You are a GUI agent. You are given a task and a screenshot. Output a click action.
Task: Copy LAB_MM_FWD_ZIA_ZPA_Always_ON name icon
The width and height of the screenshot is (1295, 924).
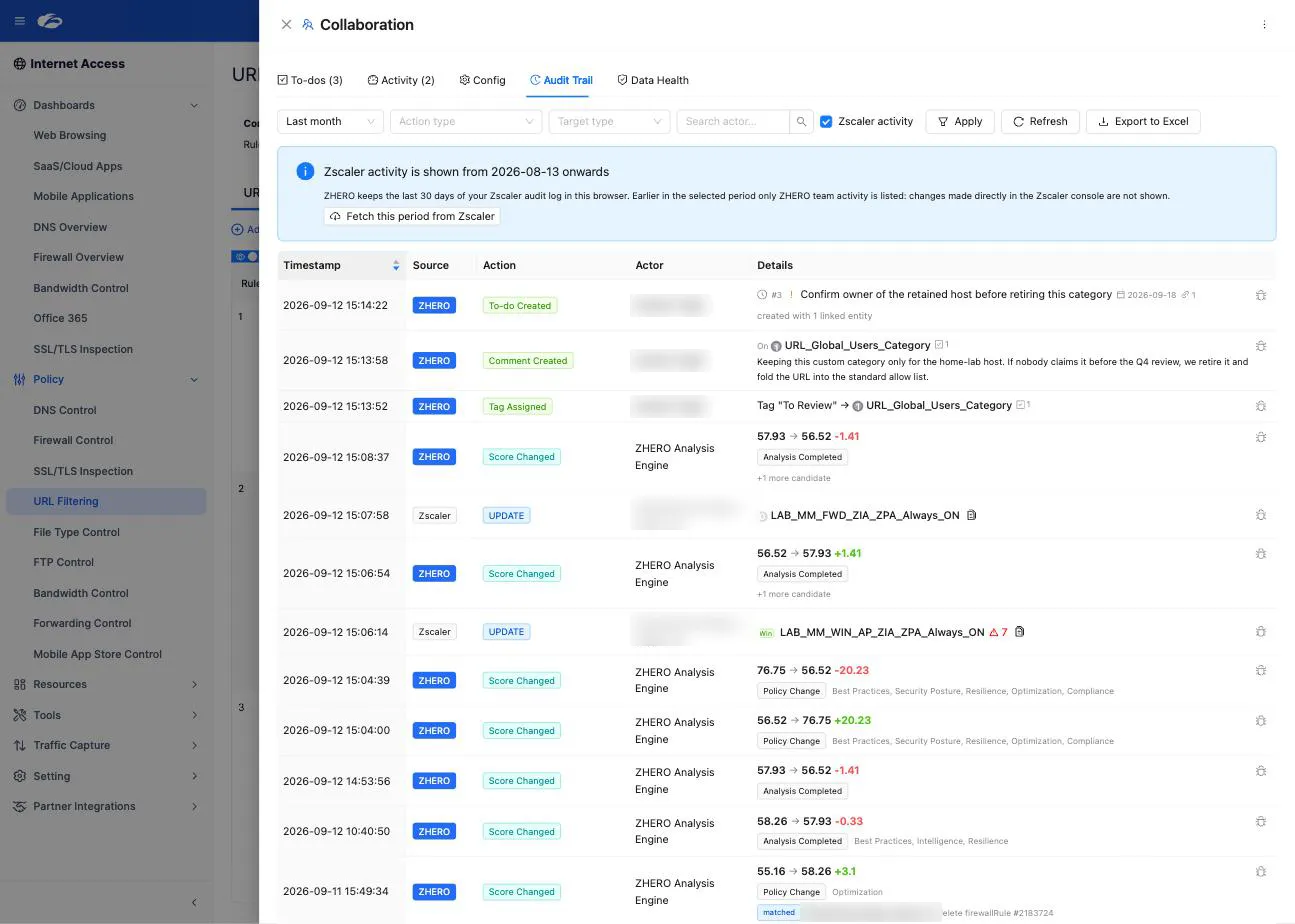click(971, 515)
